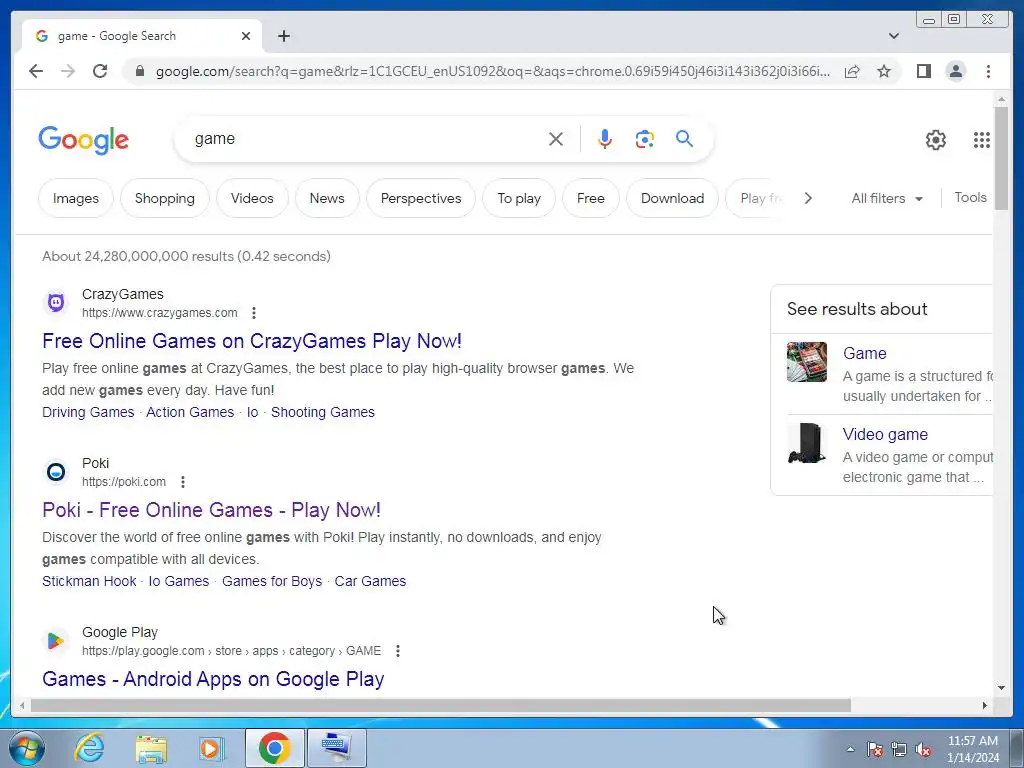Screen dimensions: 1024x768
Task: Click the vertical scrollbar down arrow
Action: pos(1002,687)
